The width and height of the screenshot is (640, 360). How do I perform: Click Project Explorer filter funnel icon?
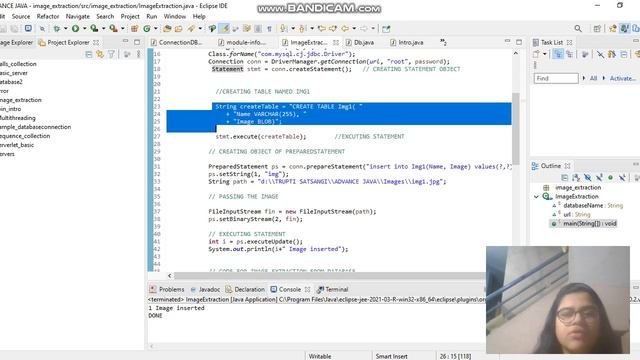point(111,54)
